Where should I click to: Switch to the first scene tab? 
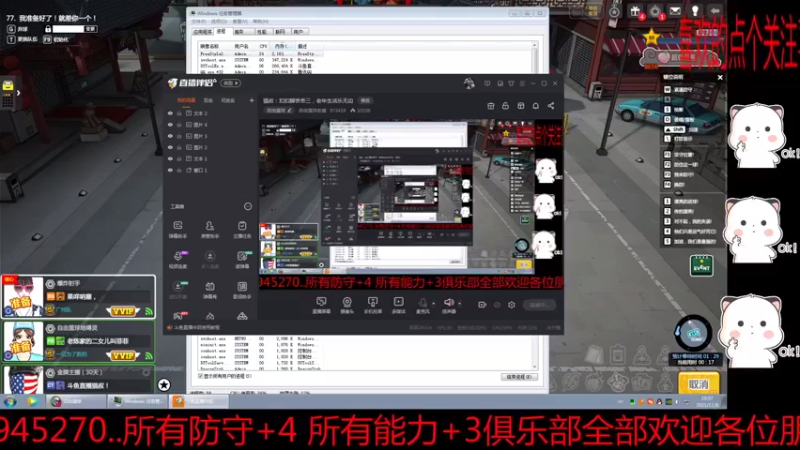click(x=186, y=101)
